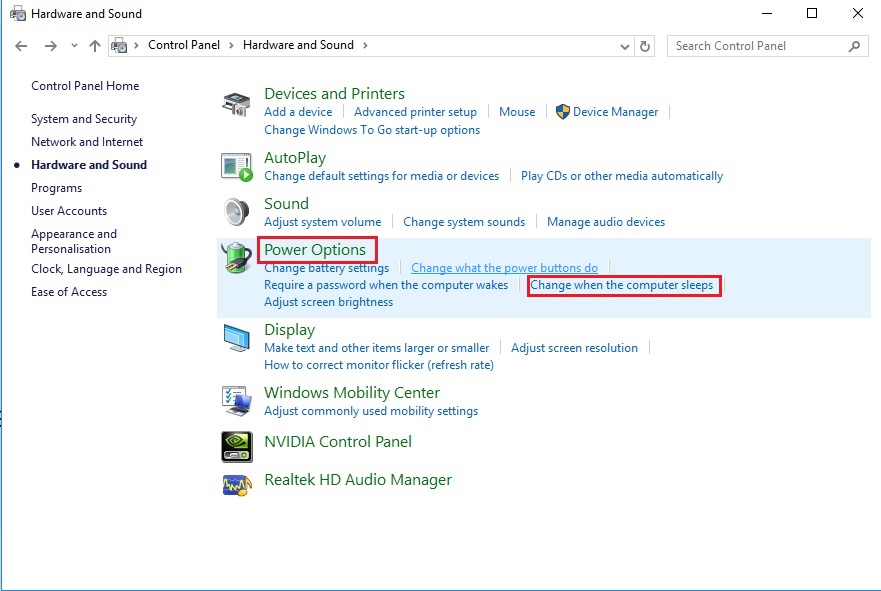Expand chevron after Control Panel breadcrumb
Image resolution: width=881 pixels, height=591 pixels.
231,46
